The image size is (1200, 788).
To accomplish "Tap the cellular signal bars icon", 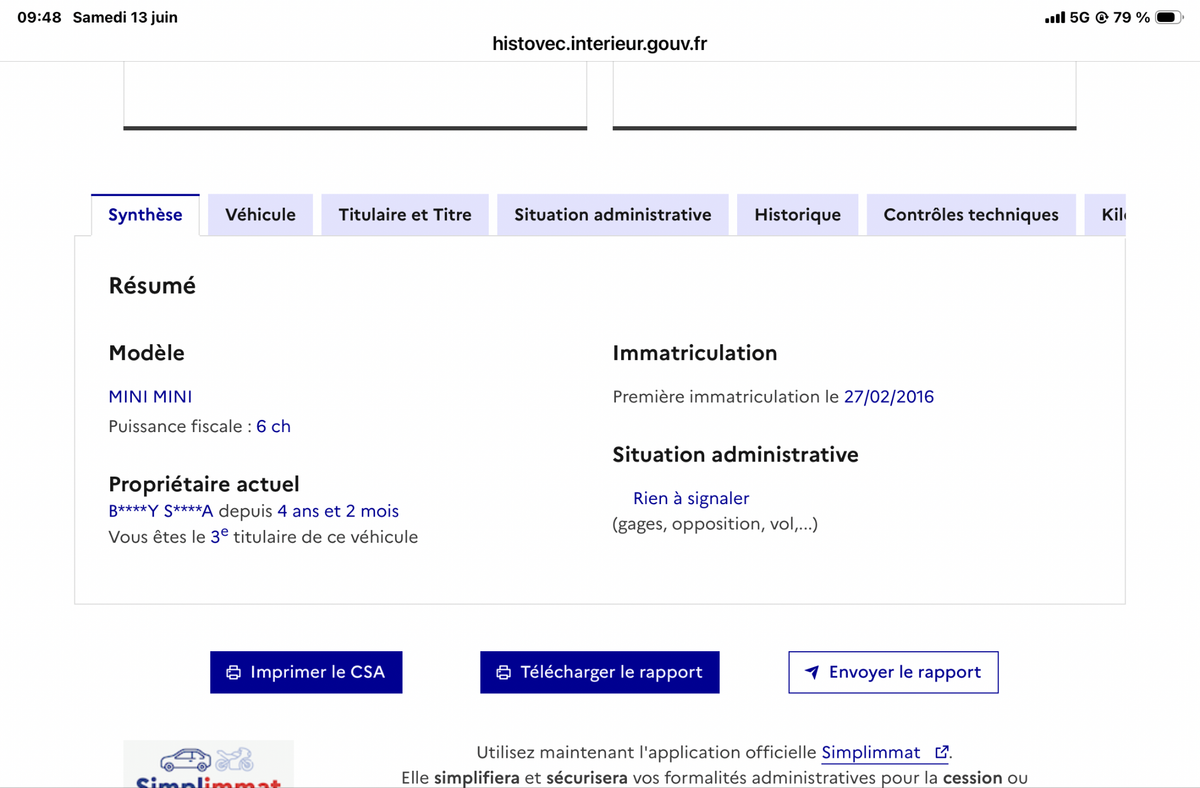I will coord(1054,18).
